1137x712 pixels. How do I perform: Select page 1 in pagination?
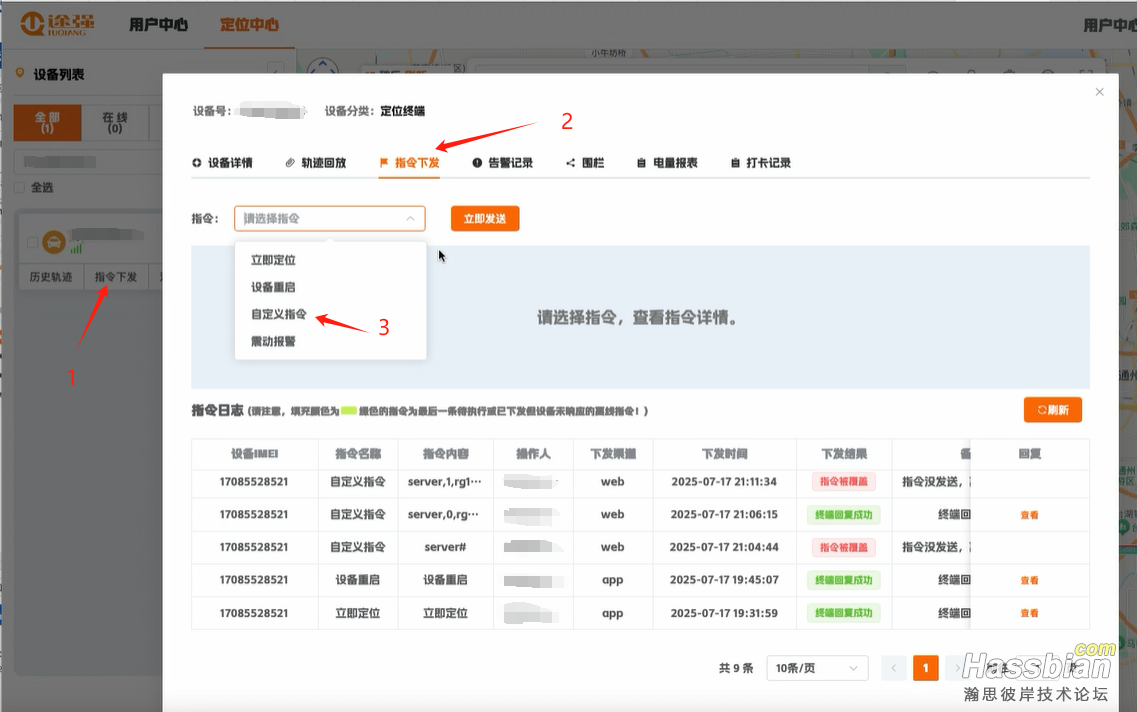pos(925,668)
